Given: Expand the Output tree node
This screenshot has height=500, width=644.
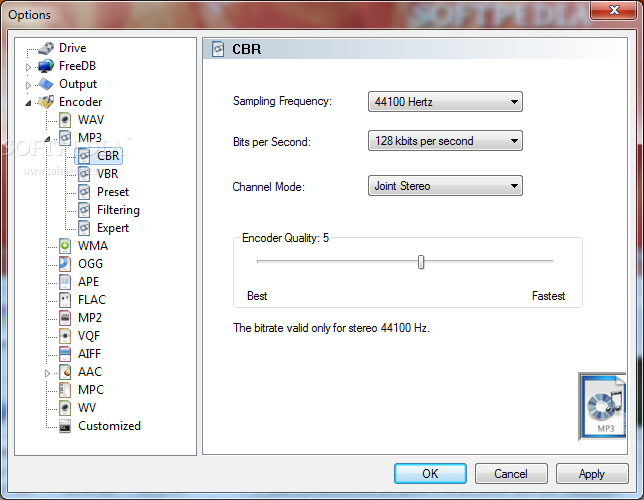Looking at the screenshot, I should pos(28,85).
